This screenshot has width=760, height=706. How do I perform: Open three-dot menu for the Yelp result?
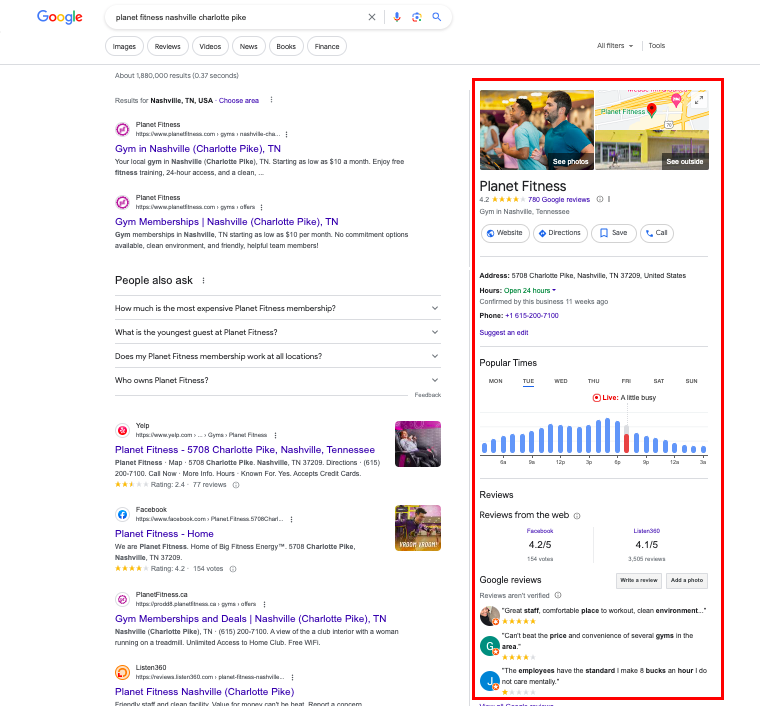[x=275, y=435]
